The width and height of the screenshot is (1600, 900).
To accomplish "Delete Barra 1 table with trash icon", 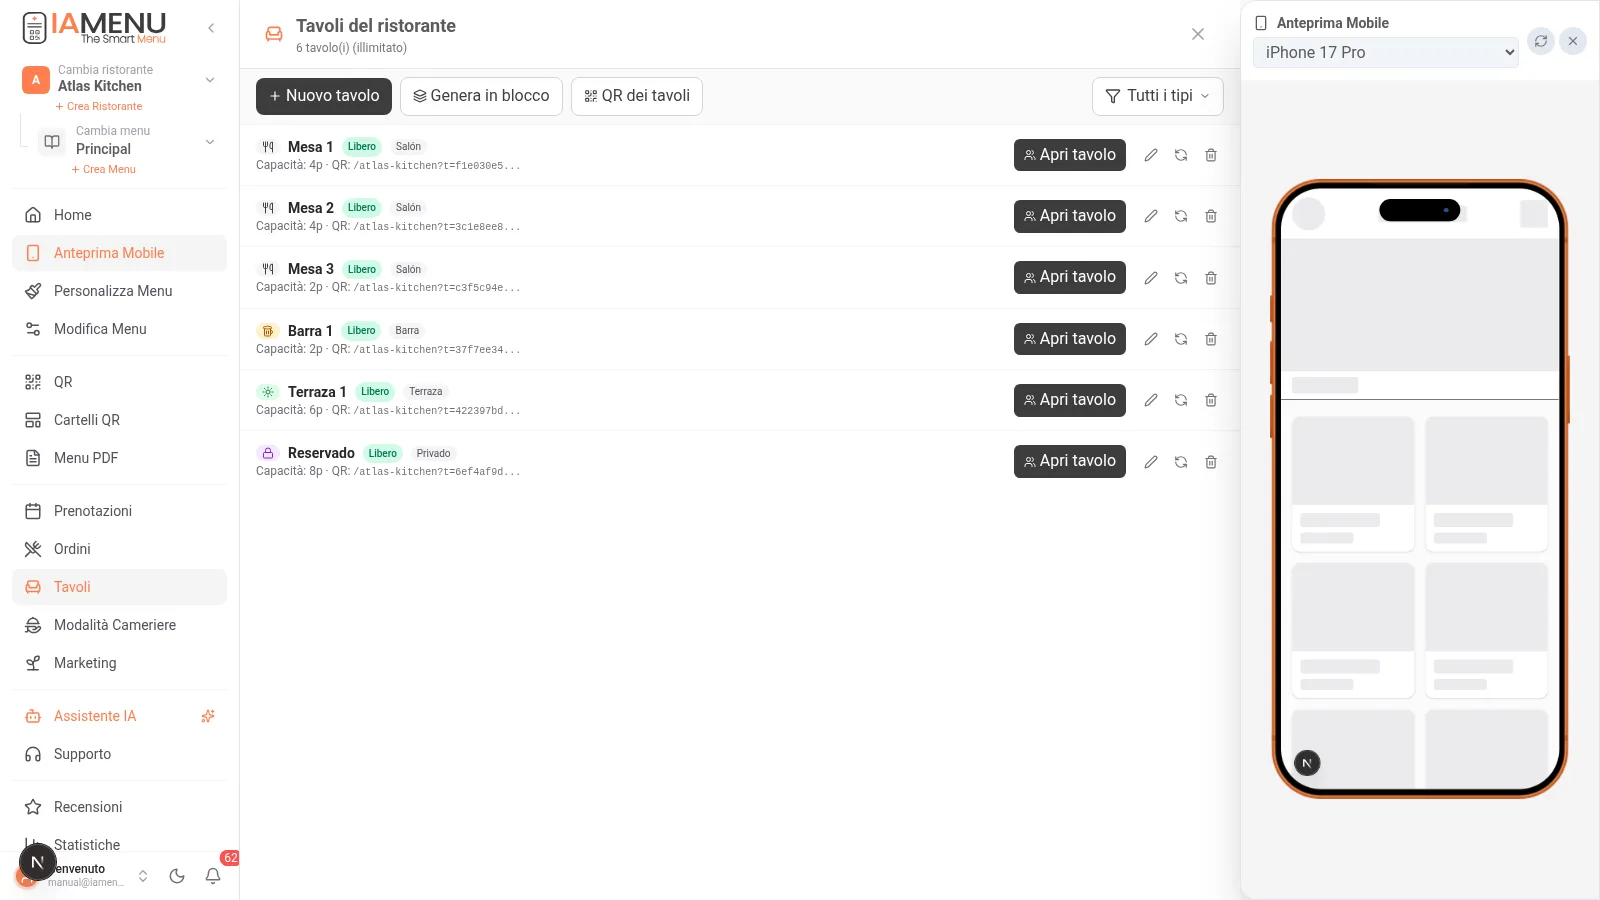I will click(x=1211, y=339).
